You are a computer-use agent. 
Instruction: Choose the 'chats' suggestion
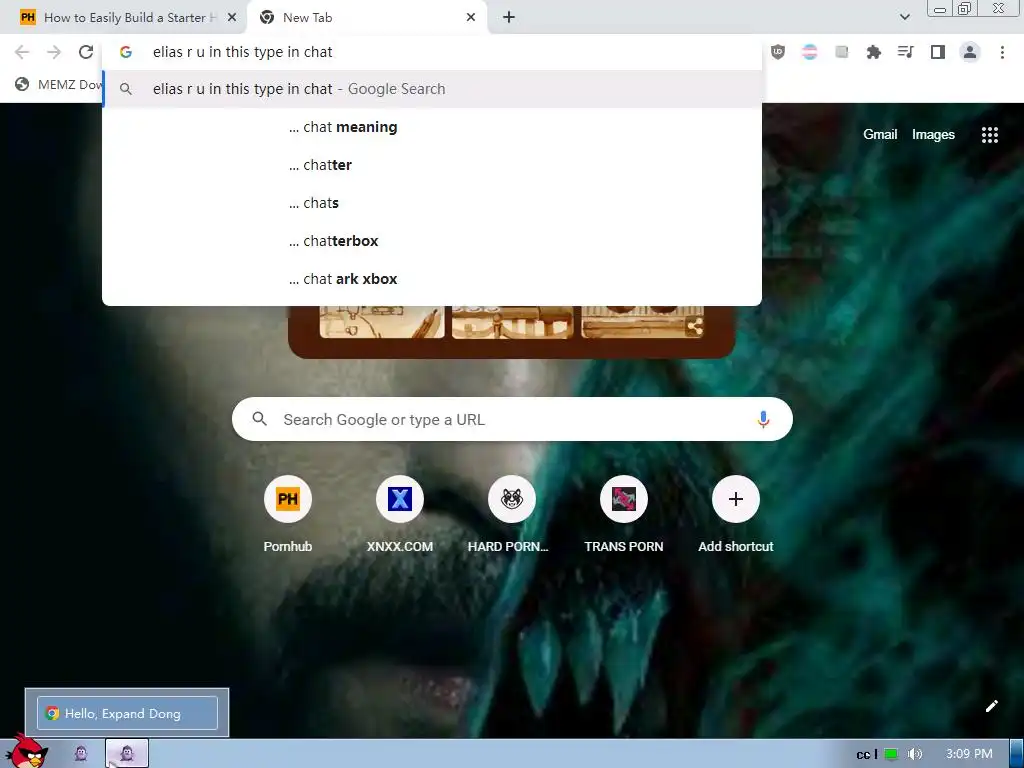point(432,203)
